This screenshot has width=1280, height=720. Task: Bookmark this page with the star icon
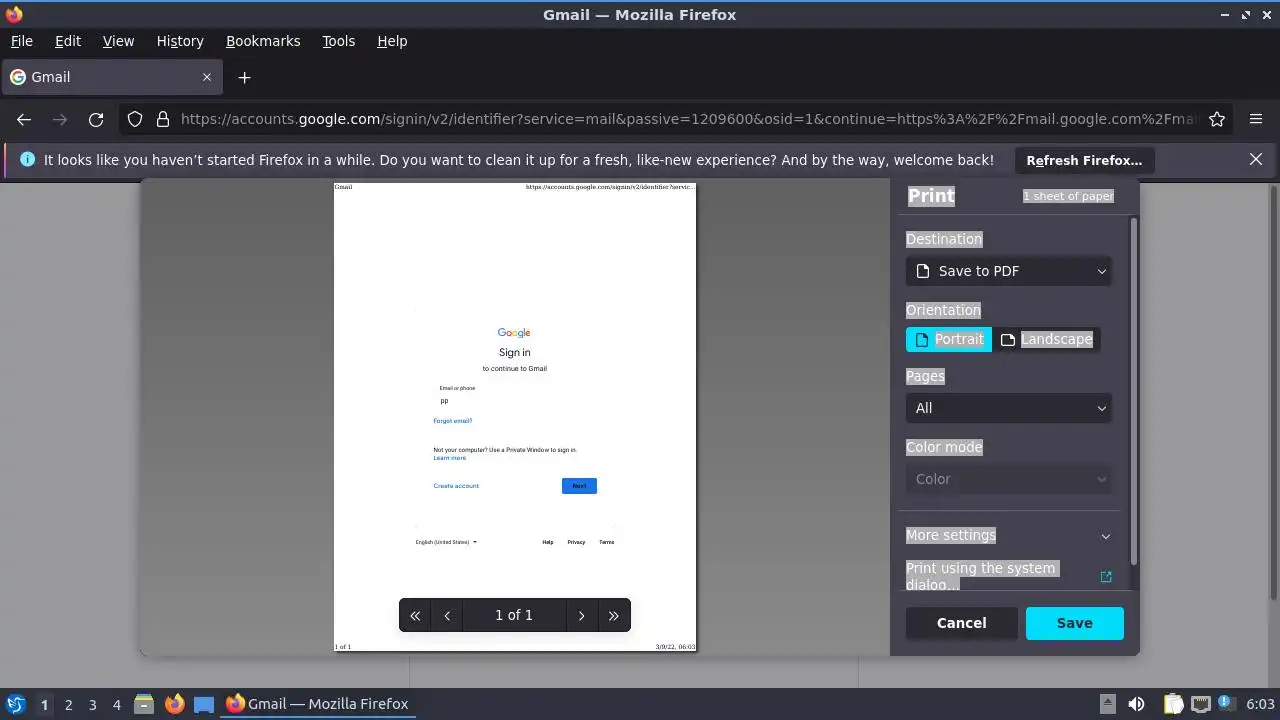click(1217, 119)
